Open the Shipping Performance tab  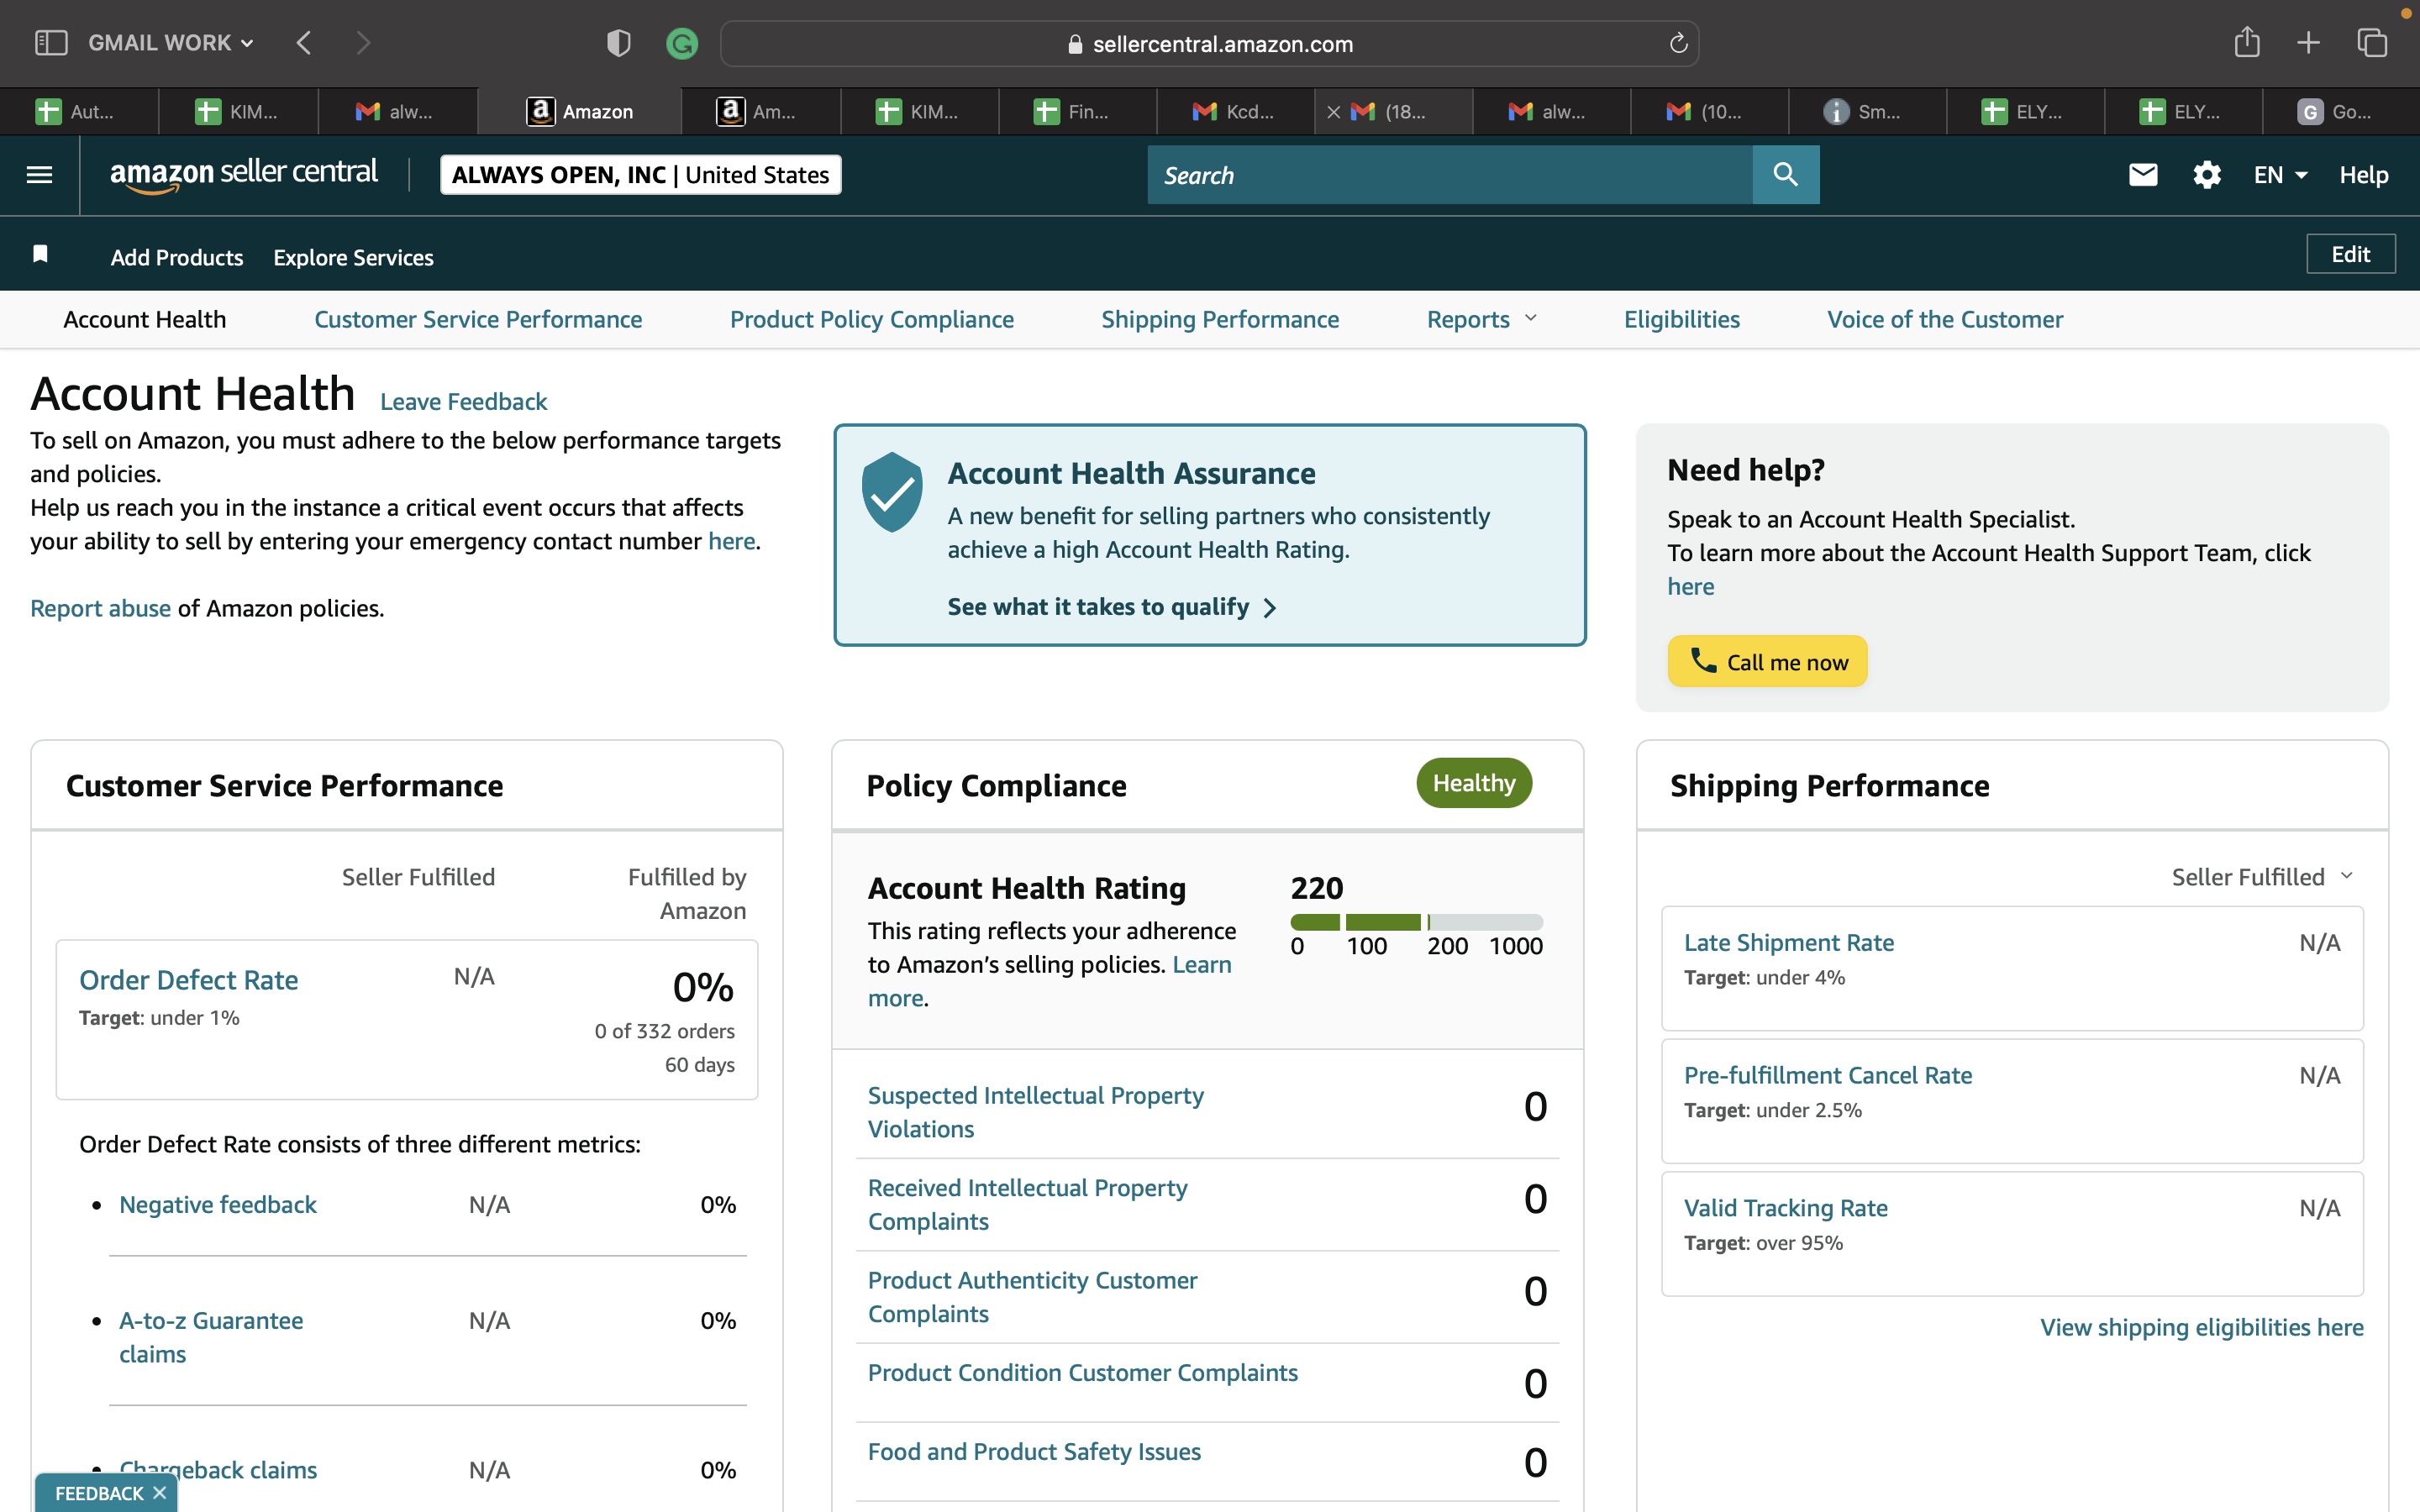(x=1220, y=319)
